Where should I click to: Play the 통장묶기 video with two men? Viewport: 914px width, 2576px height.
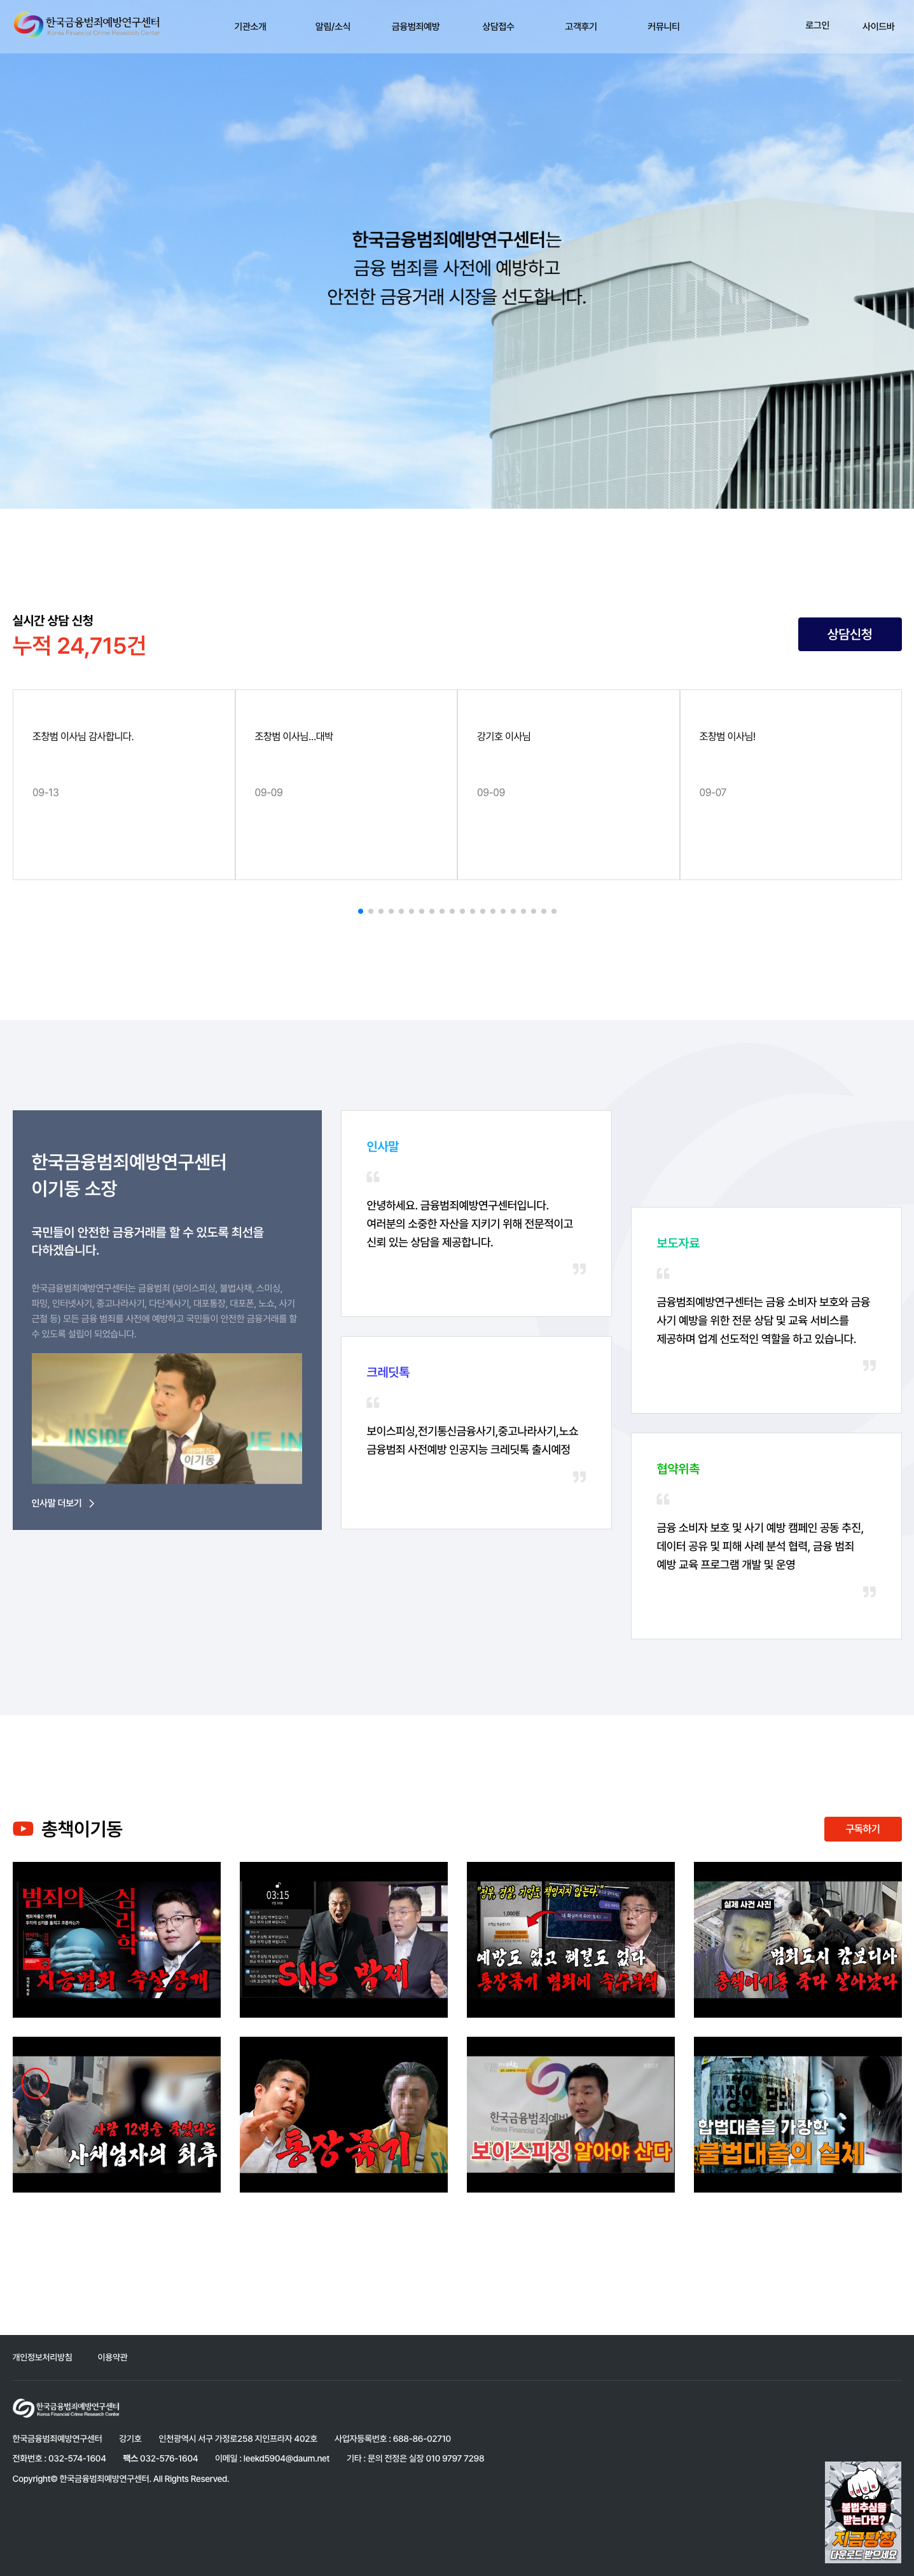click(x=344, y=2114)
